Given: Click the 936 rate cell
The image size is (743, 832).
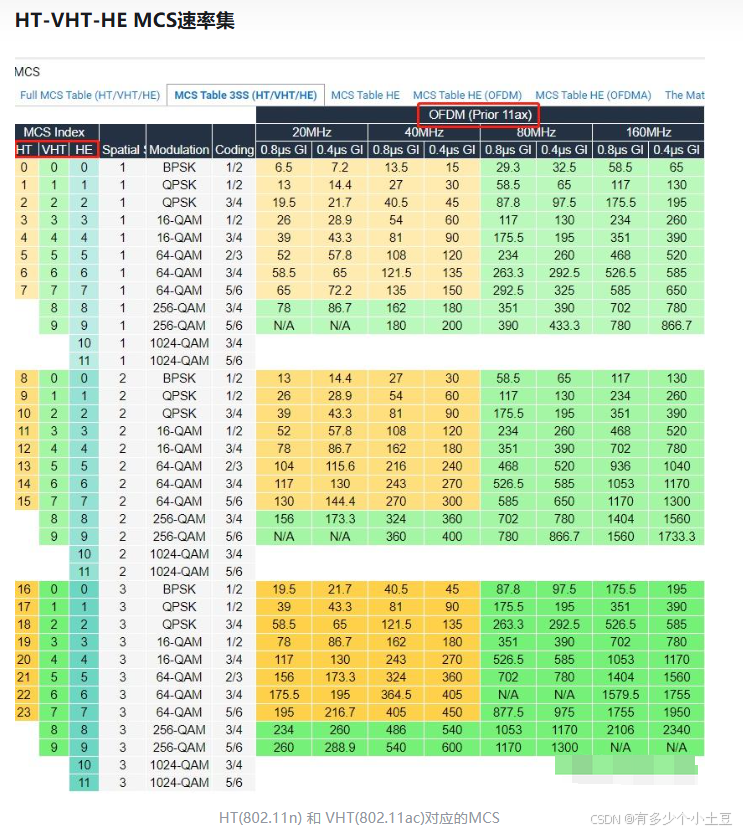Looking at the screenshot, I should (620, 466).
